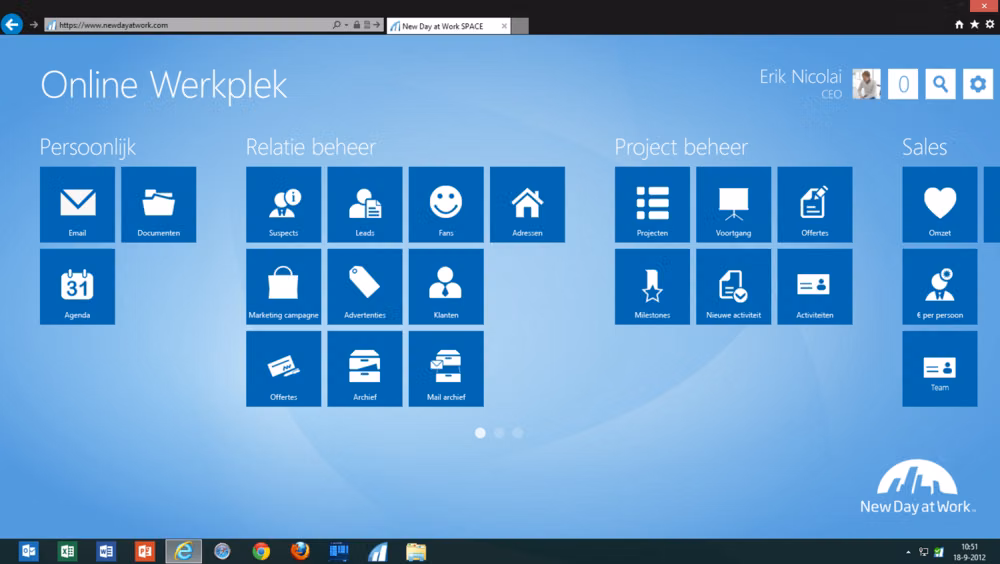Open the Mail archief tile
This screenshot has height=564, width=1000.
(x=446, y=369)
